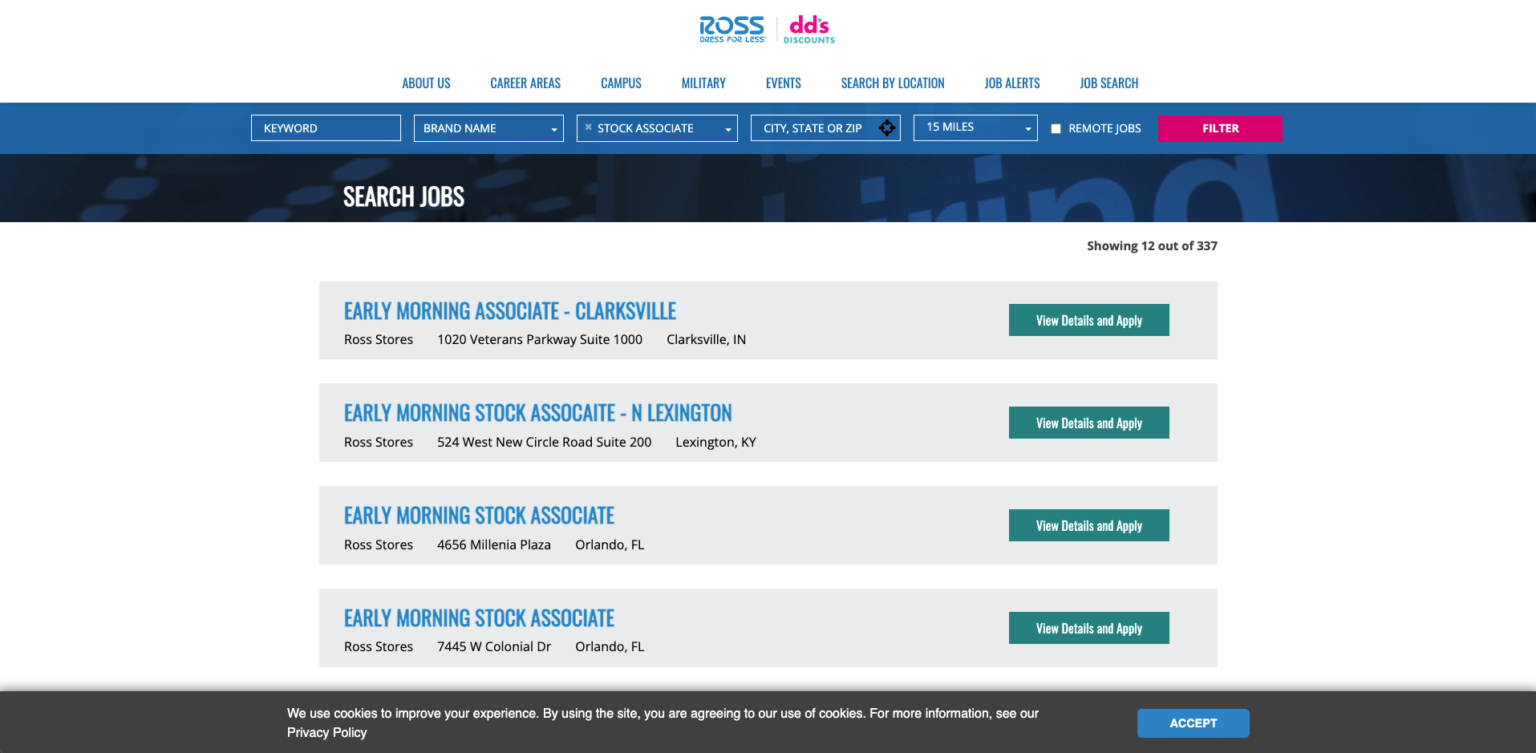The height and width of the screenshot is (753, 1536).
Task: Open the Brand Name dropdown
Action: click(488, 128)
